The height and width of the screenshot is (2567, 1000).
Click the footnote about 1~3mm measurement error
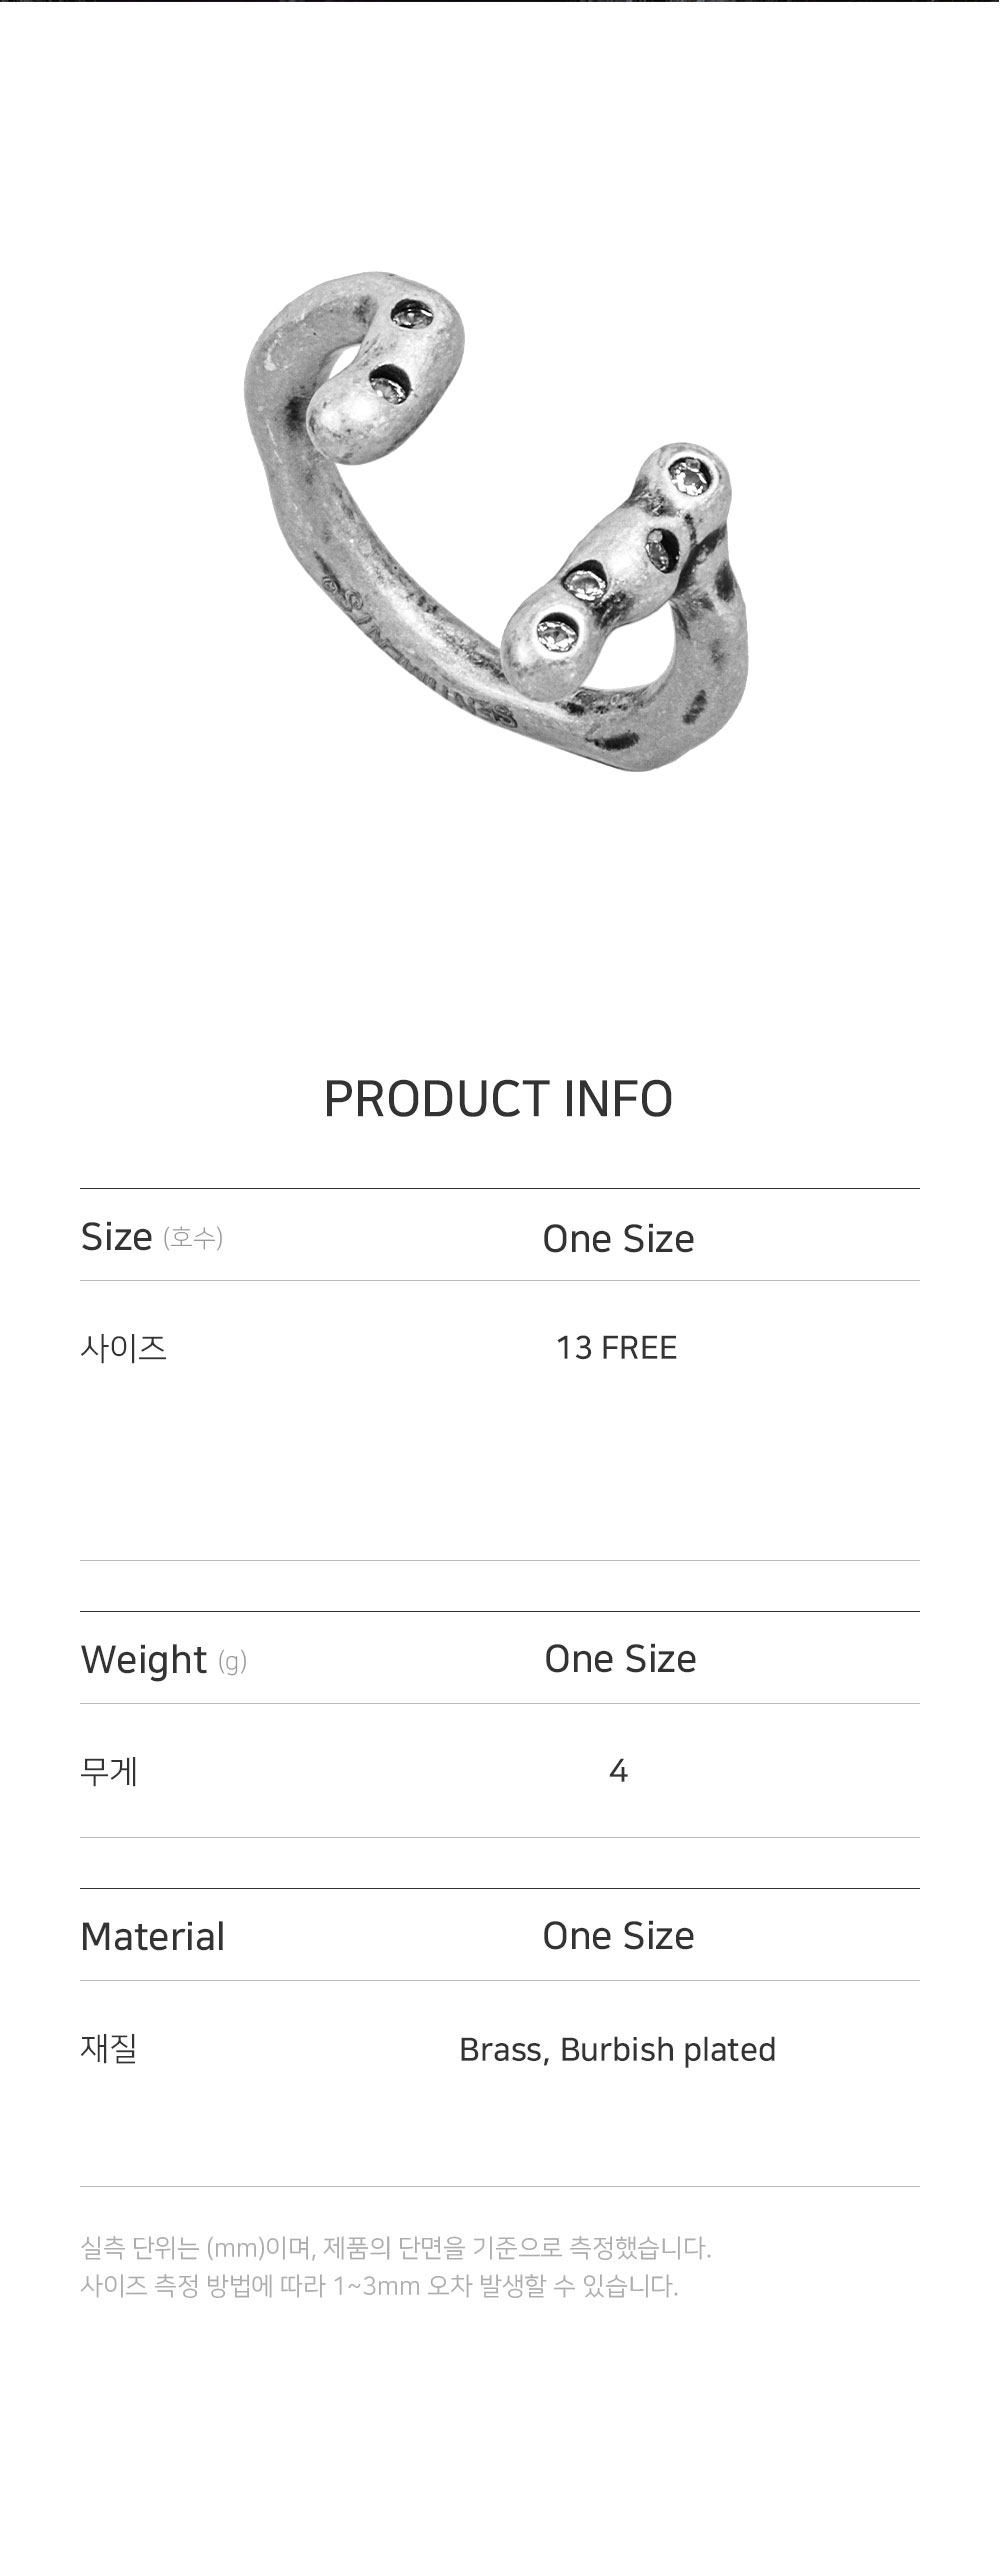coord(379,2287)
